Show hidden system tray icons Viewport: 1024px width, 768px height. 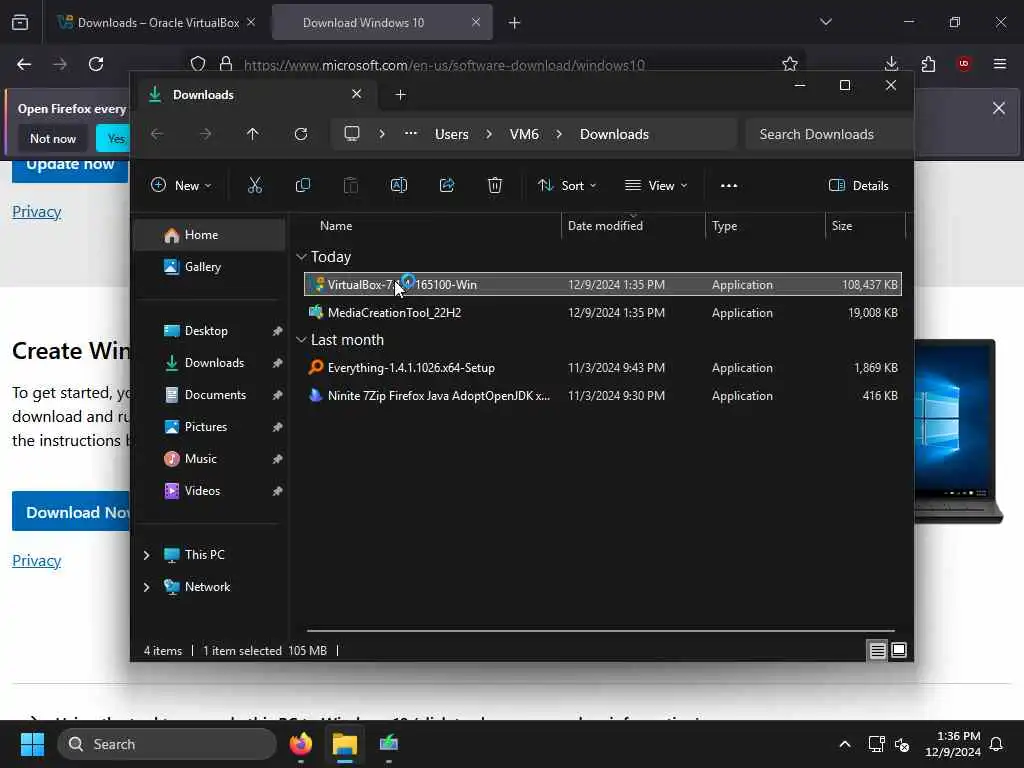(844, 744)
